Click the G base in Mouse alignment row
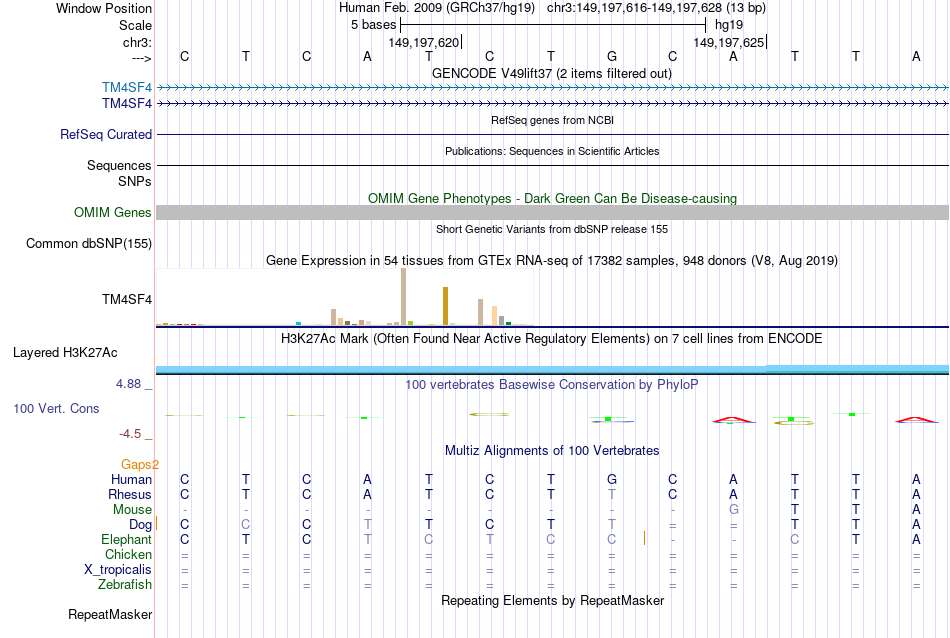Image resolution: width=950 pixels, height=638 pixels. click(x=734, y=510)
